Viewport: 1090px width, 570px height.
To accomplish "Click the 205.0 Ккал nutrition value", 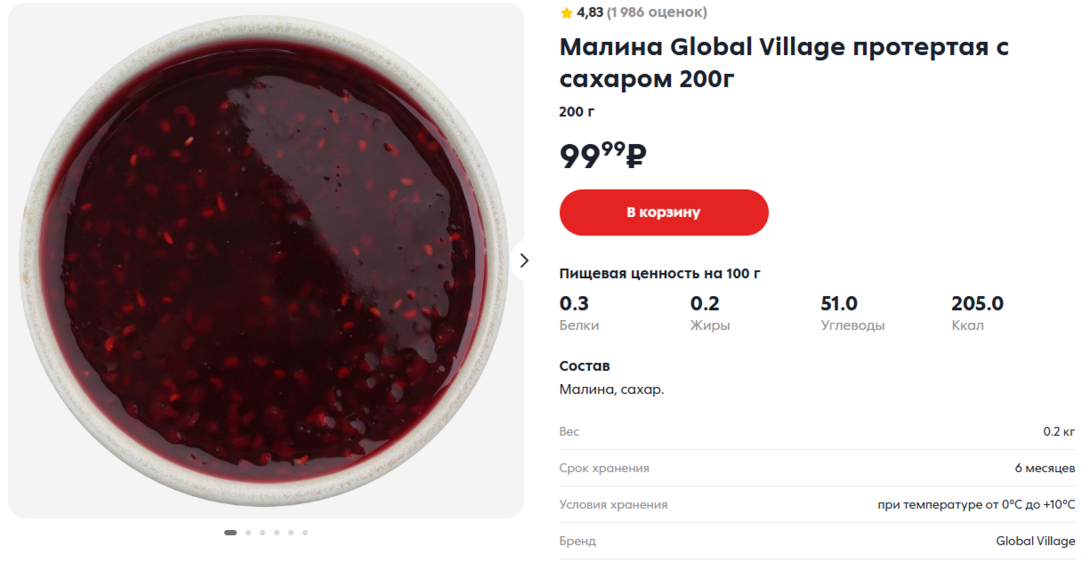I will click(977, 304).
